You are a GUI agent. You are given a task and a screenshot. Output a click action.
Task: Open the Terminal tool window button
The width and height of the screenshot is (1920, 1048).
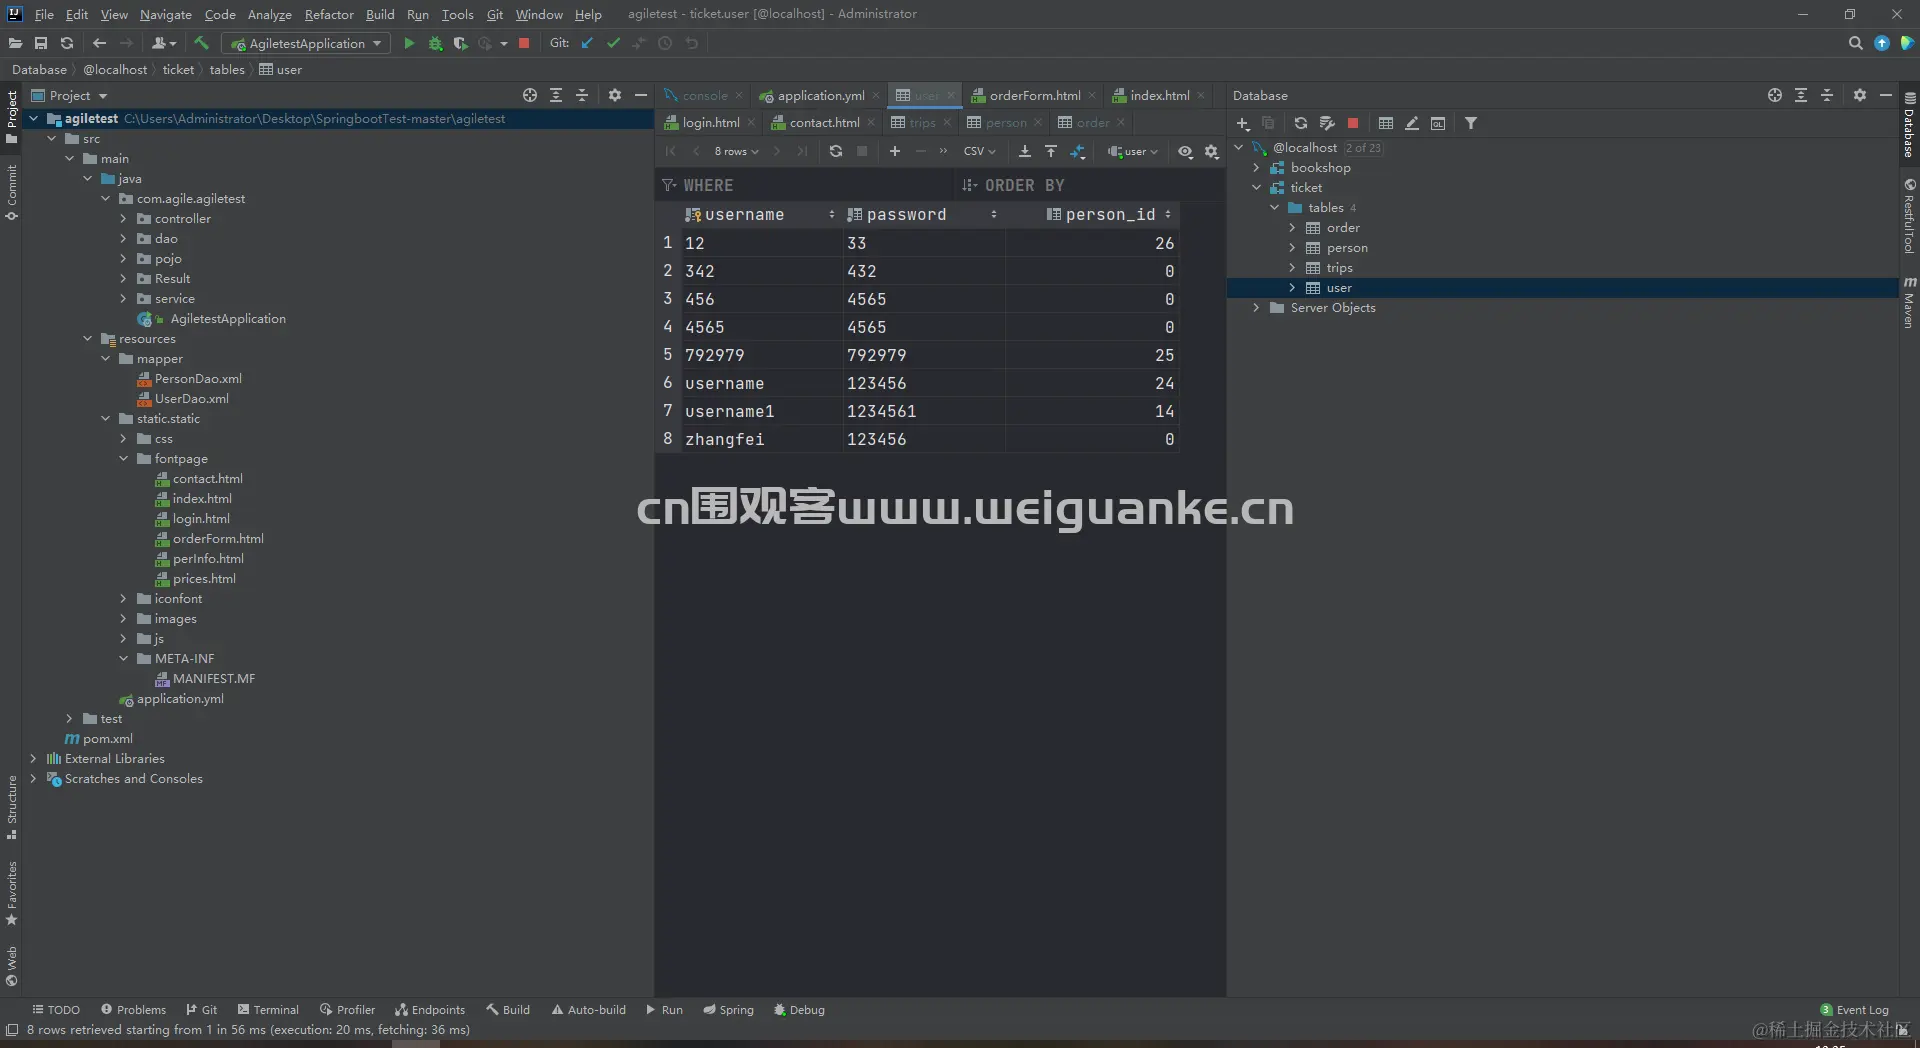268,1010
